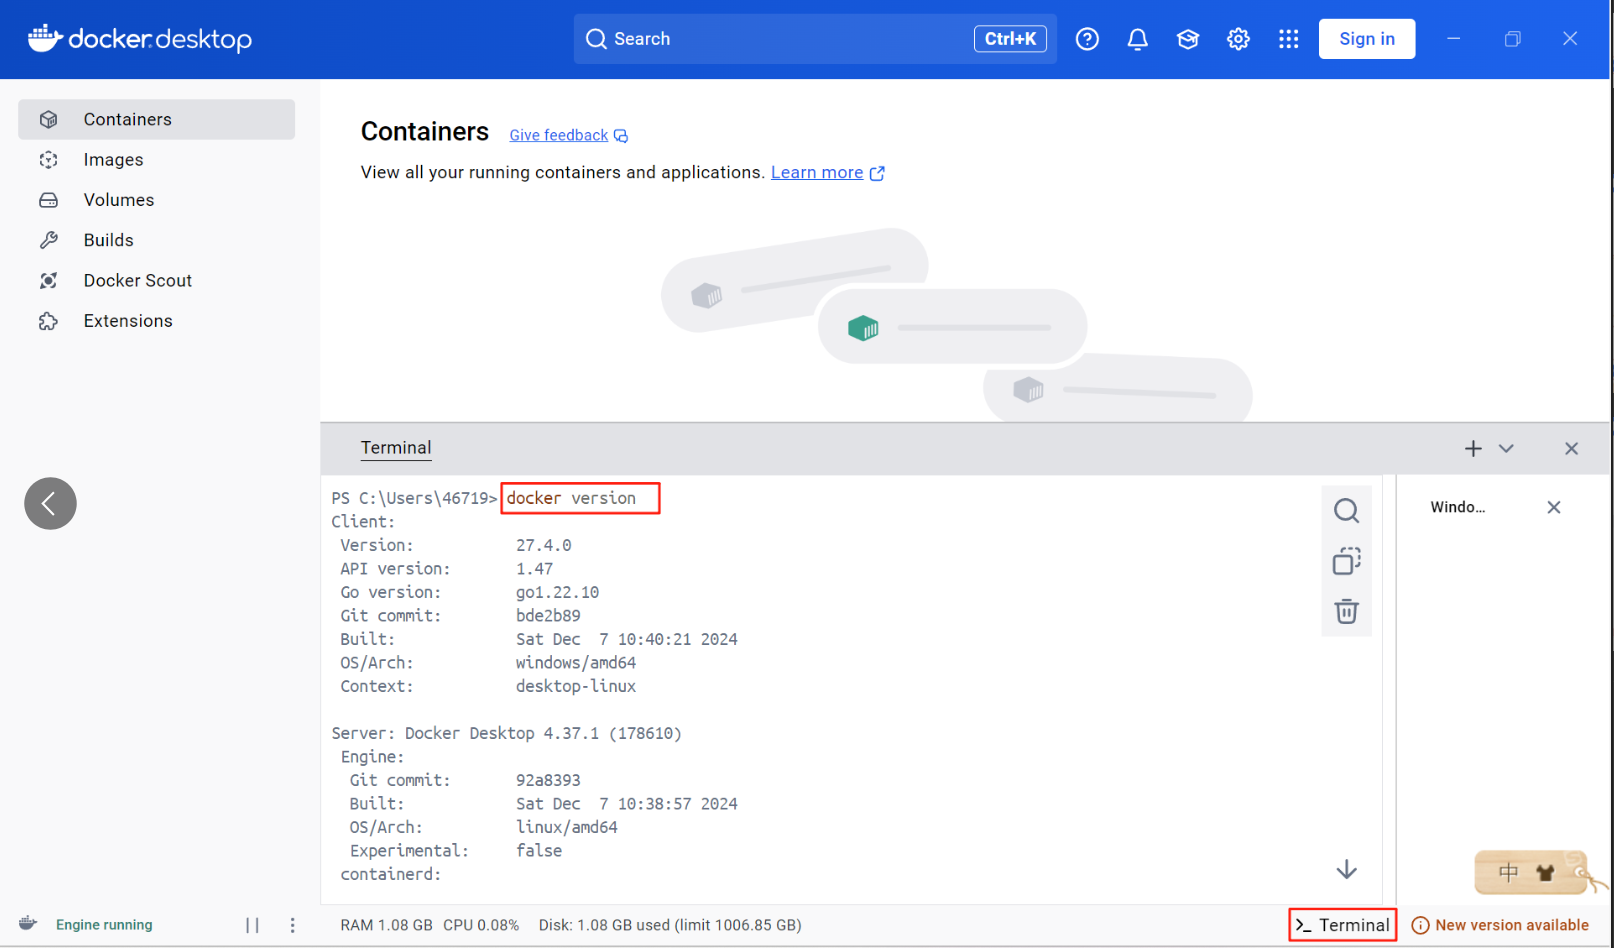Screen dimensions: 1614x948
Task: Open the apps grid icon
Action: 1288,39
